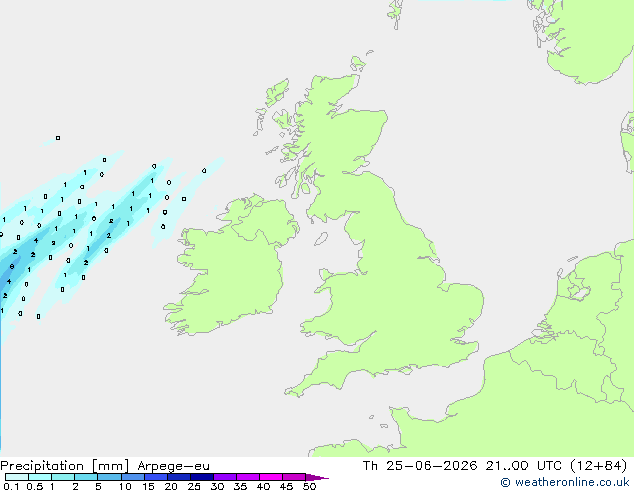Click the 2–5 mm legend color swatch

[86, 477]
